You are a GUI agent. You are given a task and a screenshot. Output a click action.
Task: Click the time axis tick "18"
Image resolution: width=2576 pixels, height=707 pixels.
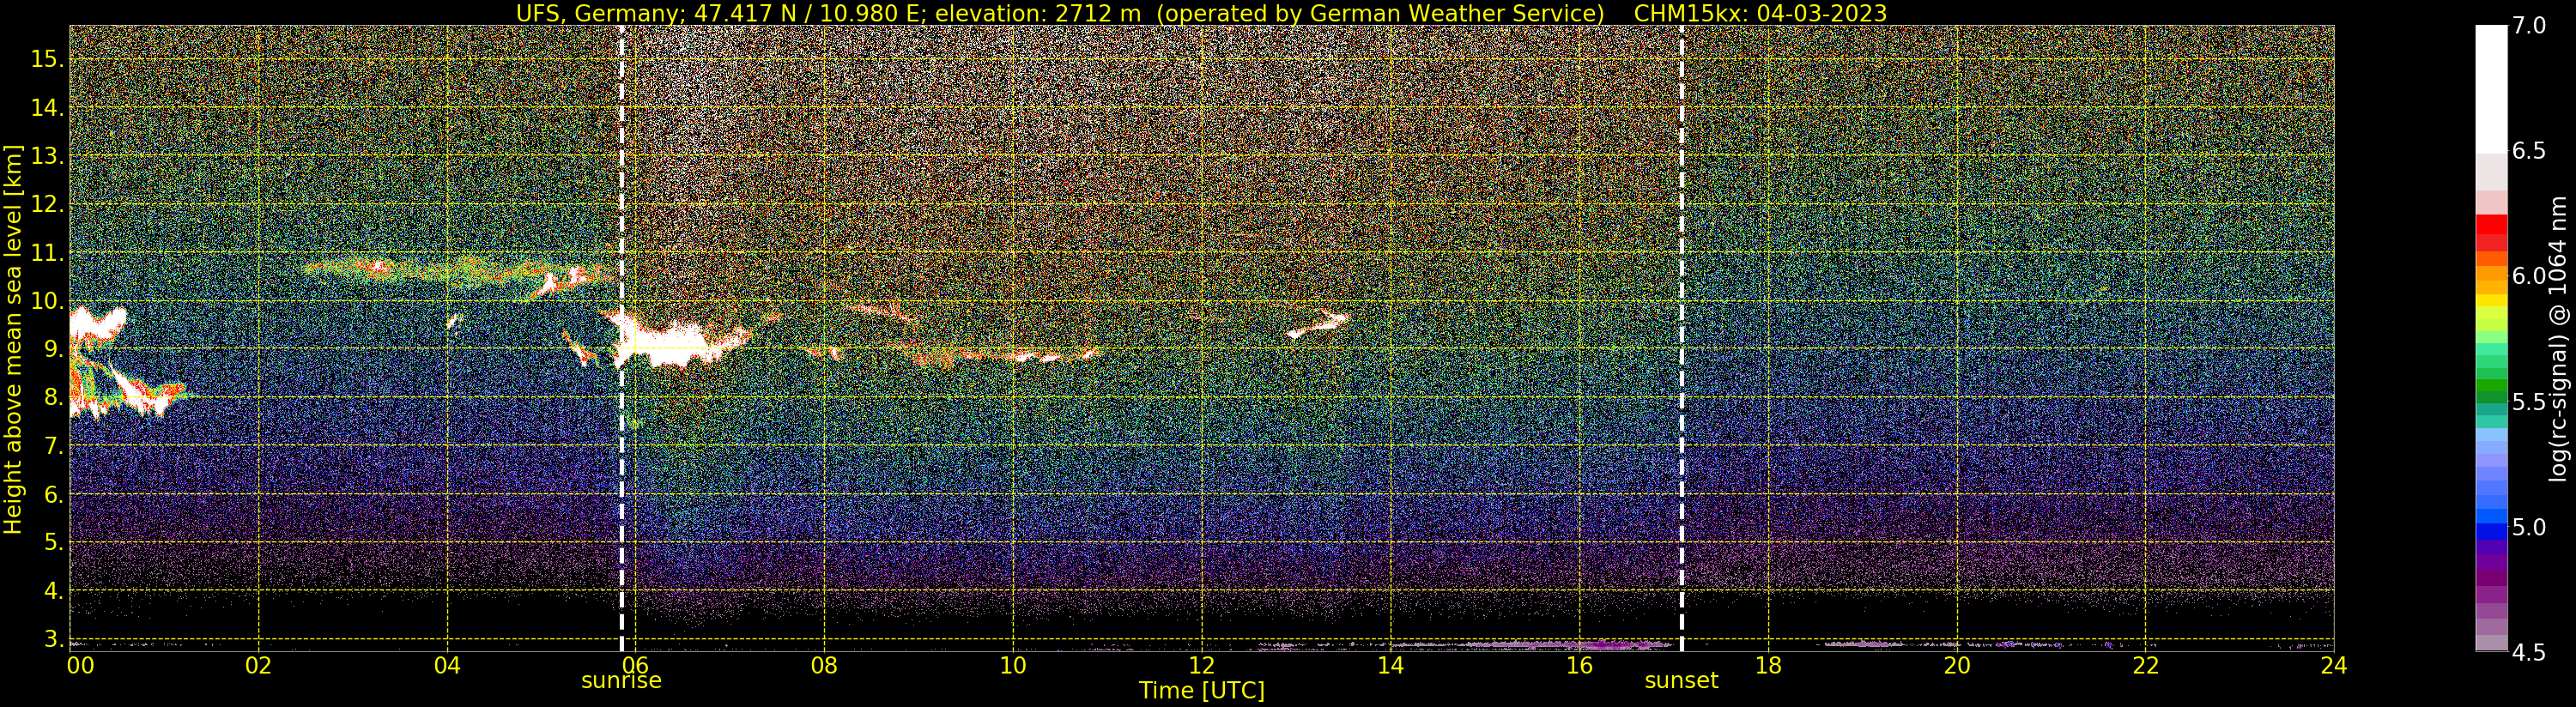(x=1768, y=665)
